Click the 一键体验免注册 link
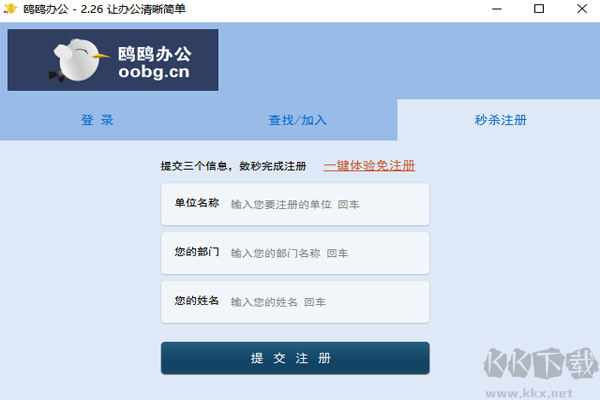The image size is (600, 400). tap(369, 166)
